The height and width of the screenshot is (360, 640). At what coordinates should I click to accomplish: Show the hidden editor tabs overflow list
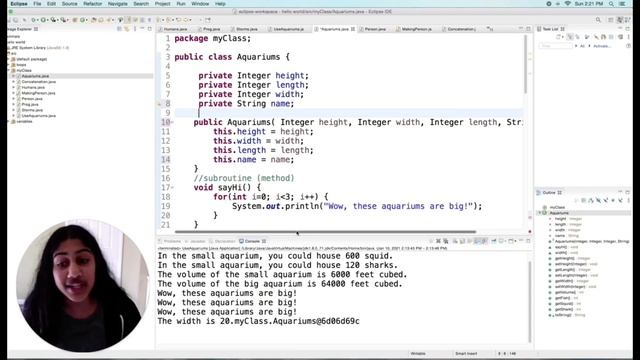pos(490,29)
